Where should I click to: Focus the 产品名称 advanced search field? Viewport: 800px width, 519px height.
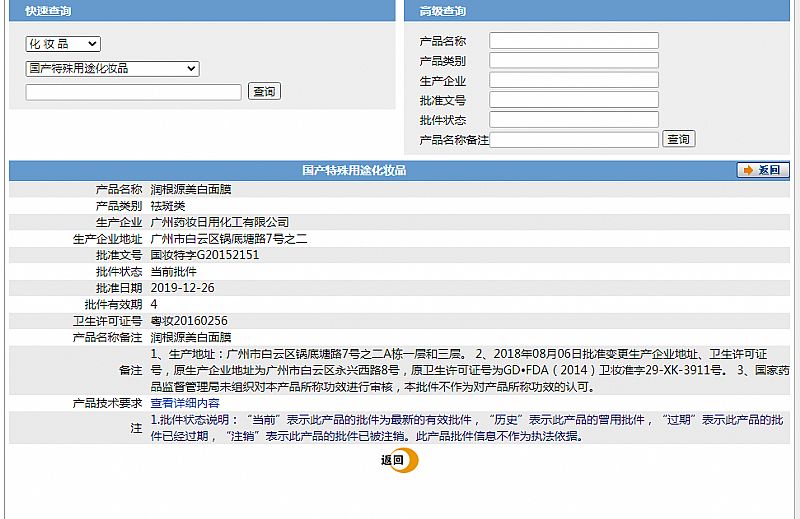(573, 41)
